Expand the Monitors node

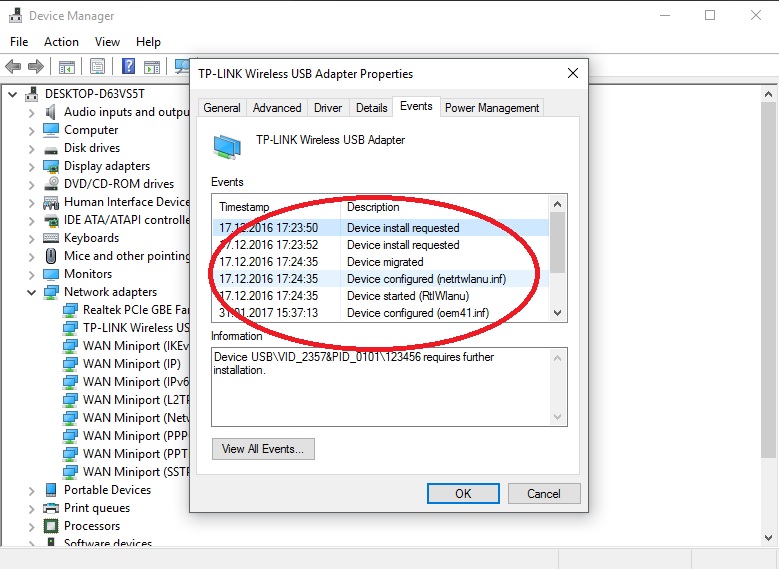coord(32,274)
